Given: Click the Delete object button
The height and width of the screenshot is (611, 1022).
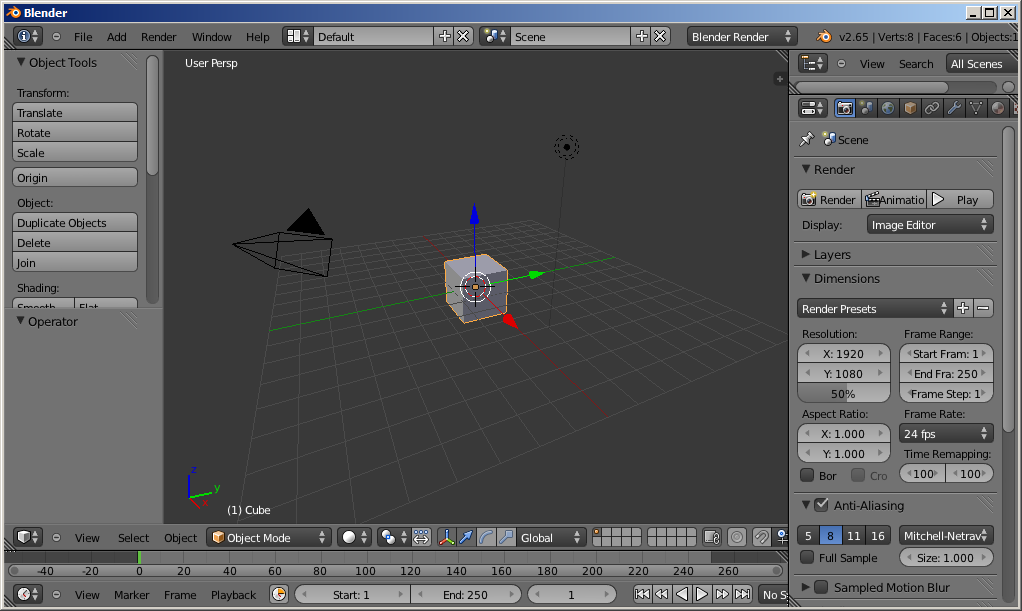Looking at the screenshot, I should tap(75, 243).
